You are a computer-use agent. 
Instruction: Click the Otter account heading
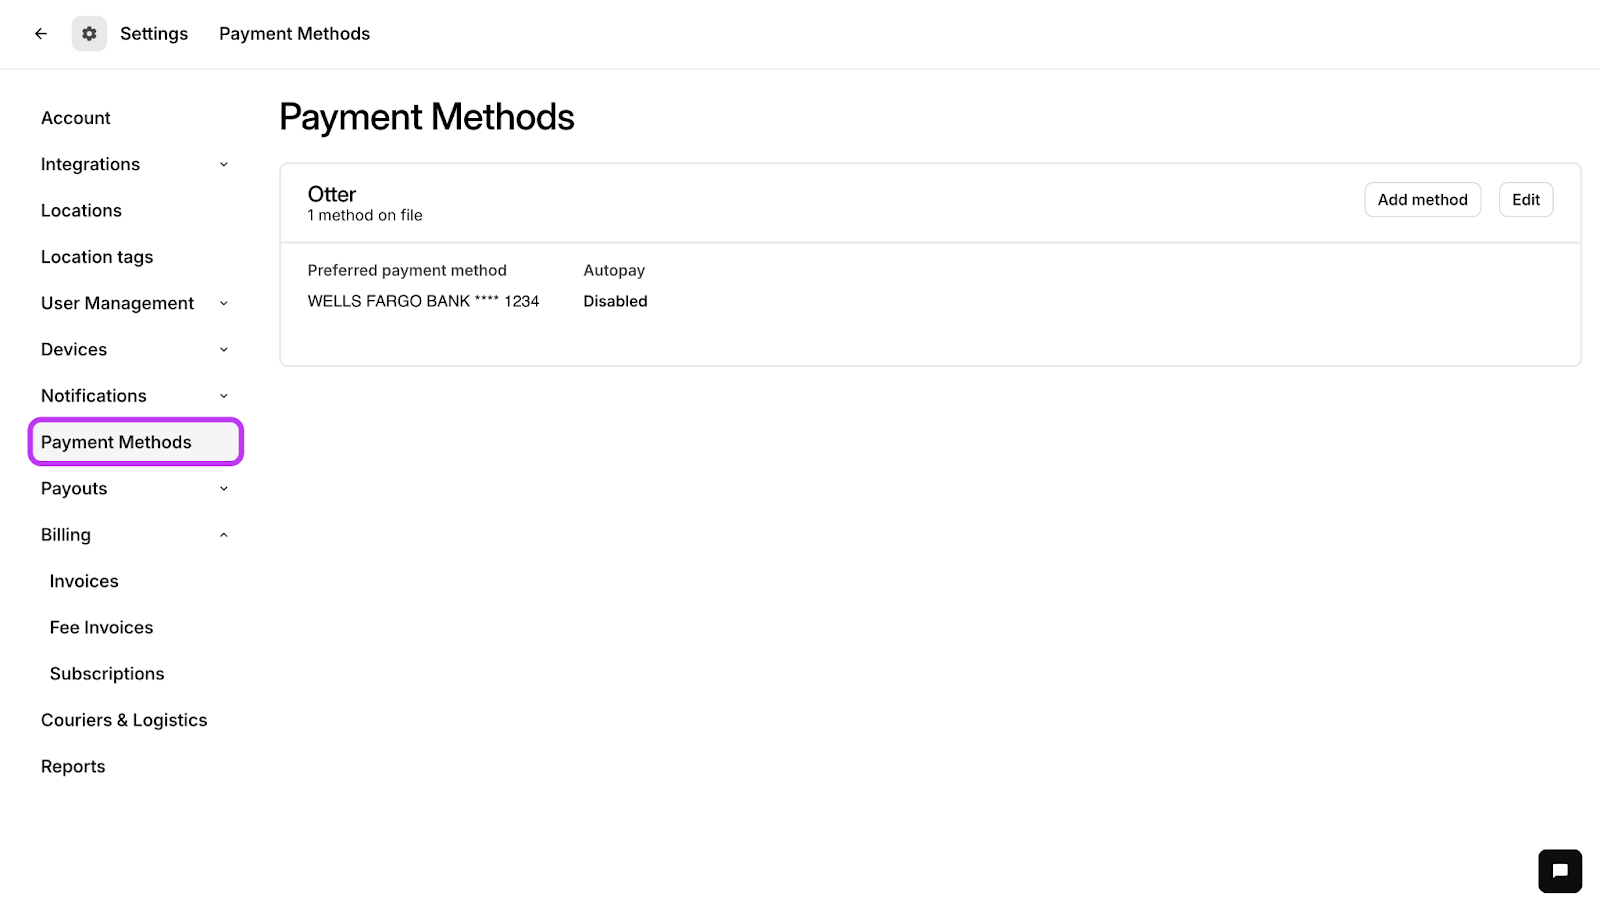[x=332, y=194]
